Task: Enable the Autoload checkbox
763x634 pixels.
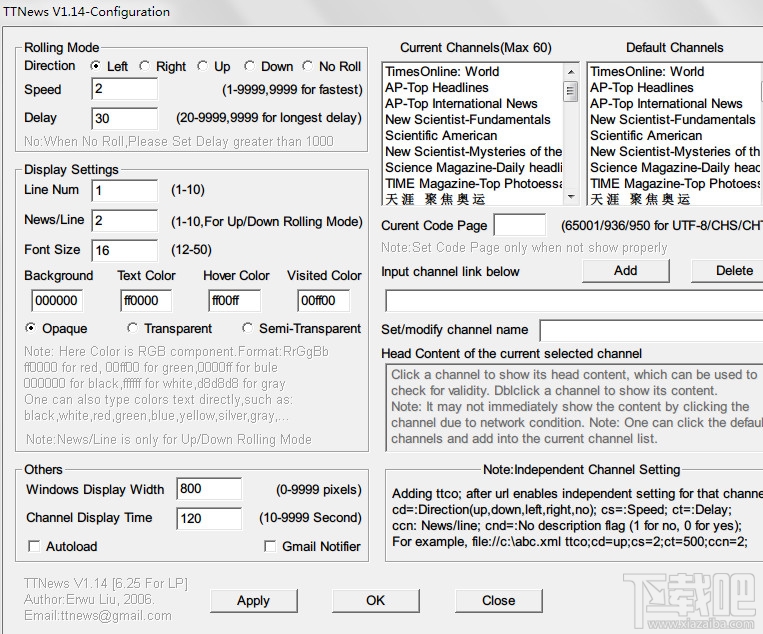Action: click(x=34, y=546)
